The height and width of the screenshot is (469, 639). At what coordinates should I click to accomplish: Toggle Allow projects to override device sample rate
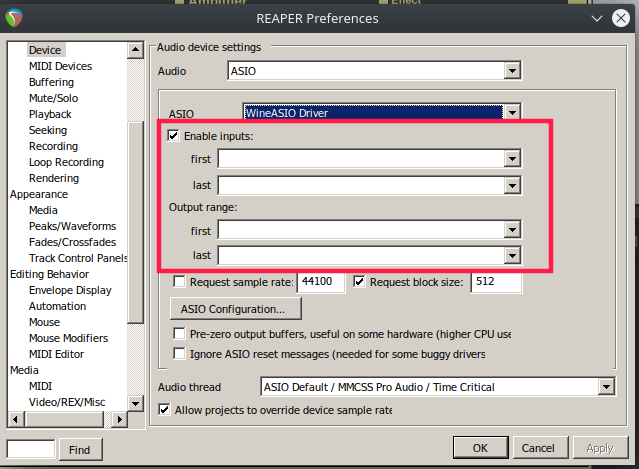164,410
